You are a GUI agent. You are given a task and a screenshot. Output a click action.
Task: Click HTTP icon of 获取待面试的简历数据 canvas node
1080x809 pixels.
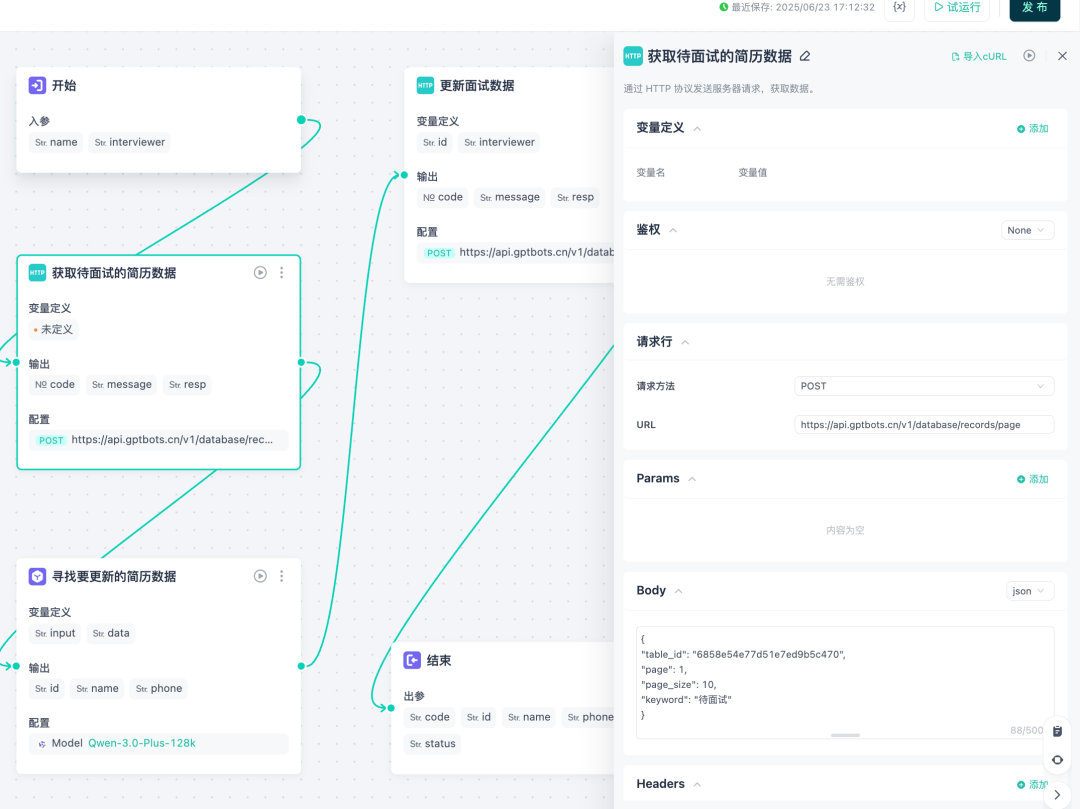click(37, 273)
